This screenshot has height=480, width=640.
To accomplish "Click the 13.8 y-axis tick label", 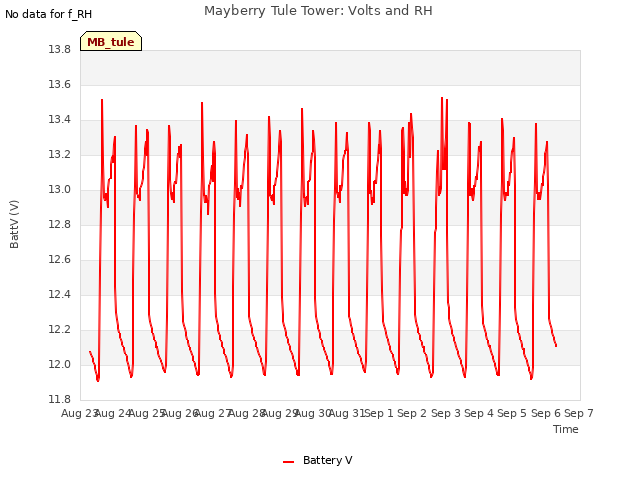I will [60, 50].
